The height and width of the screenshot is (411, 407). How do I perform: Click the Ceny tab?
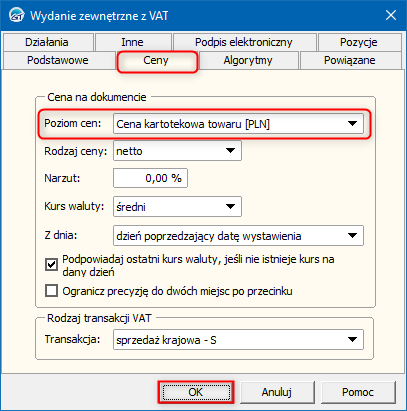point(156,61)
